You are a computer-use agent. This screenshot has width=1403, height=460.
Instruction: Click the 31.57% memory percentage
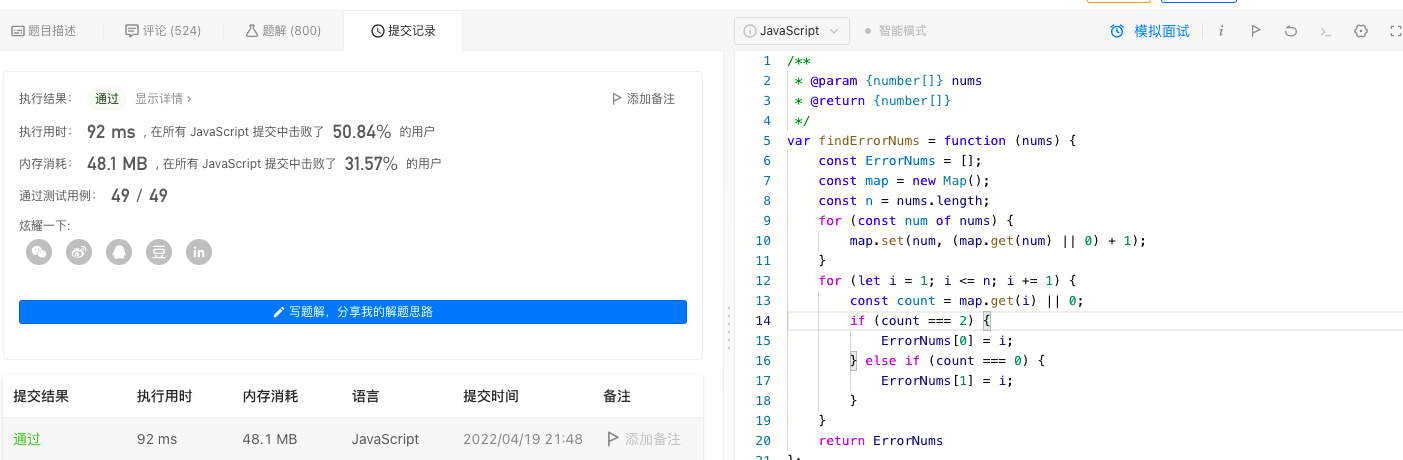pyautogui.click(x=371, y=163)
